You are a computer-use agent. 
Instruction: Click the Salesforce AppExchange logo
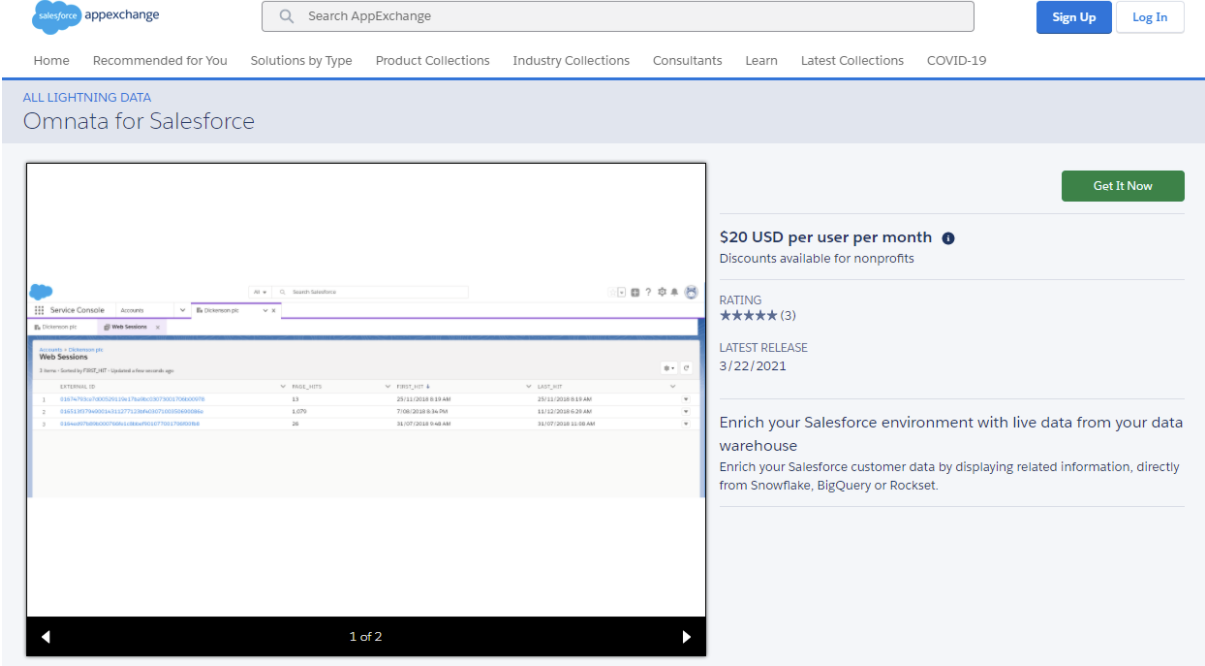point(96,16)
